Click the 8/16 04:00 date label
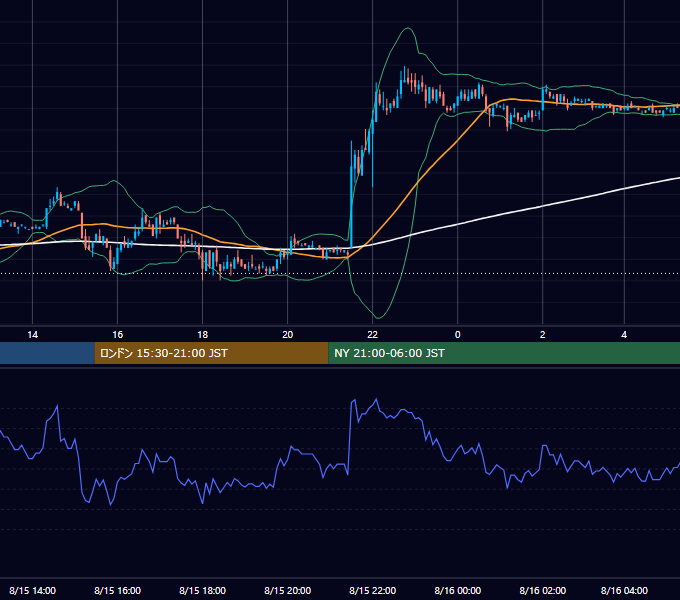The width and height of the screenshot is (680, 600). pyautogui.click(x=624, y=590)
